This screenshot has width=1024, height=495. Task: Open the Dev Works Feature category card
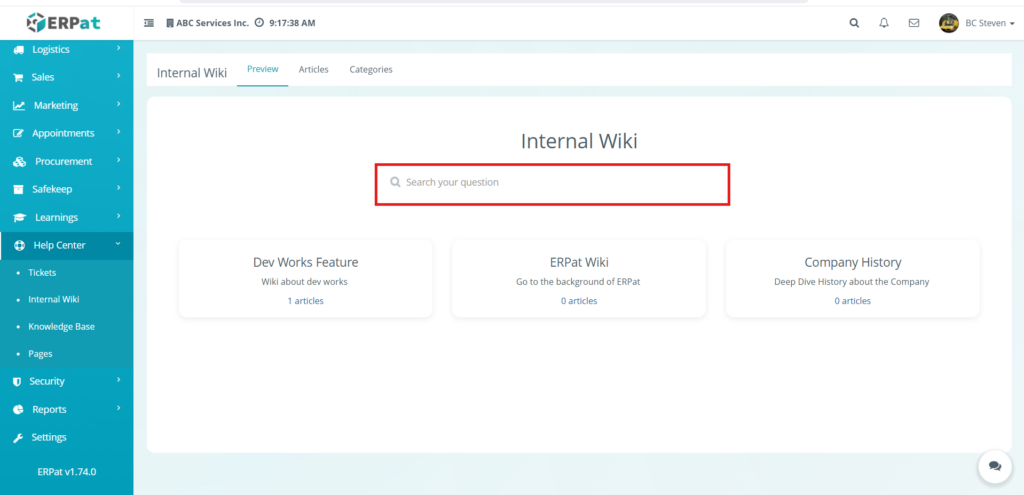(x=305, y=263)
